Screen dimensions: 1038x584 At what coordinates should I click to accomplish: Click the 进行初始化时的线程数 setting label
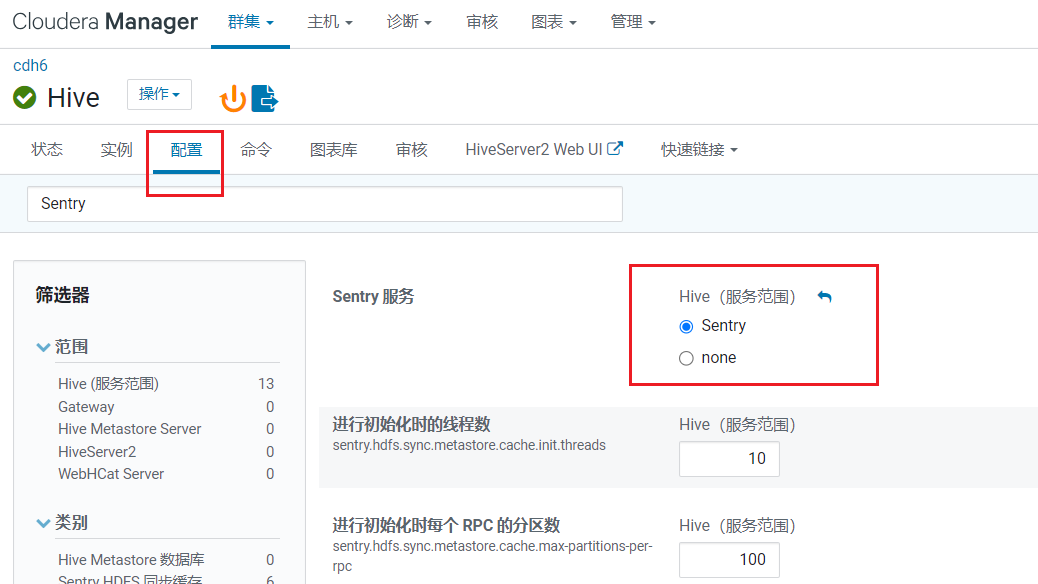click(x=411, y=424)
